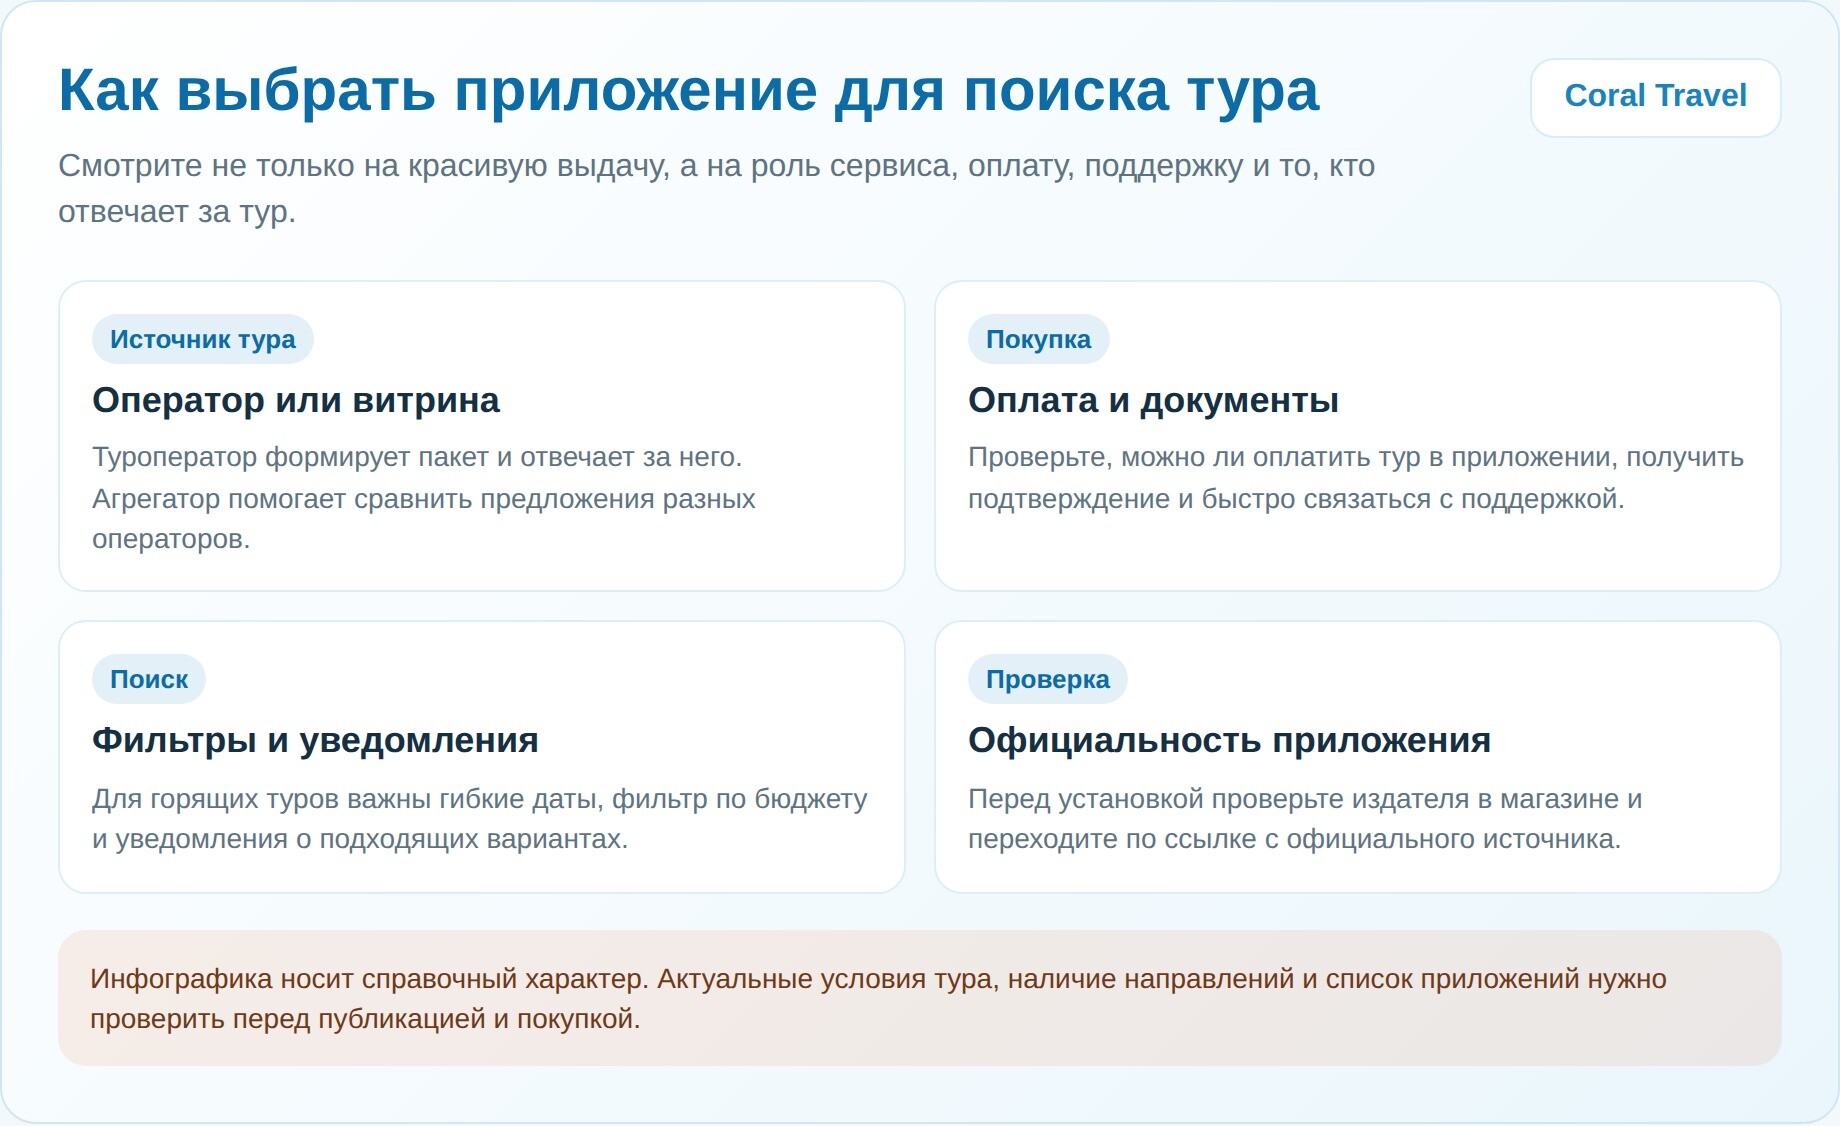Click the text "Проверьте, можно ли оплатить тур в приложении"
Image resolution: width=1840 pixels, height=1126 pixels.
click(x=1292, y=457)
